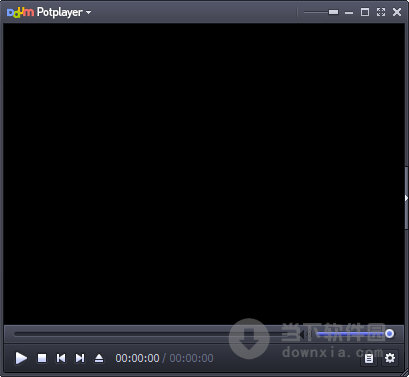This screenshot has width=409, height=377.
Task: Toggle fullscreen mode icon
Action: click(x=381, y=12)
